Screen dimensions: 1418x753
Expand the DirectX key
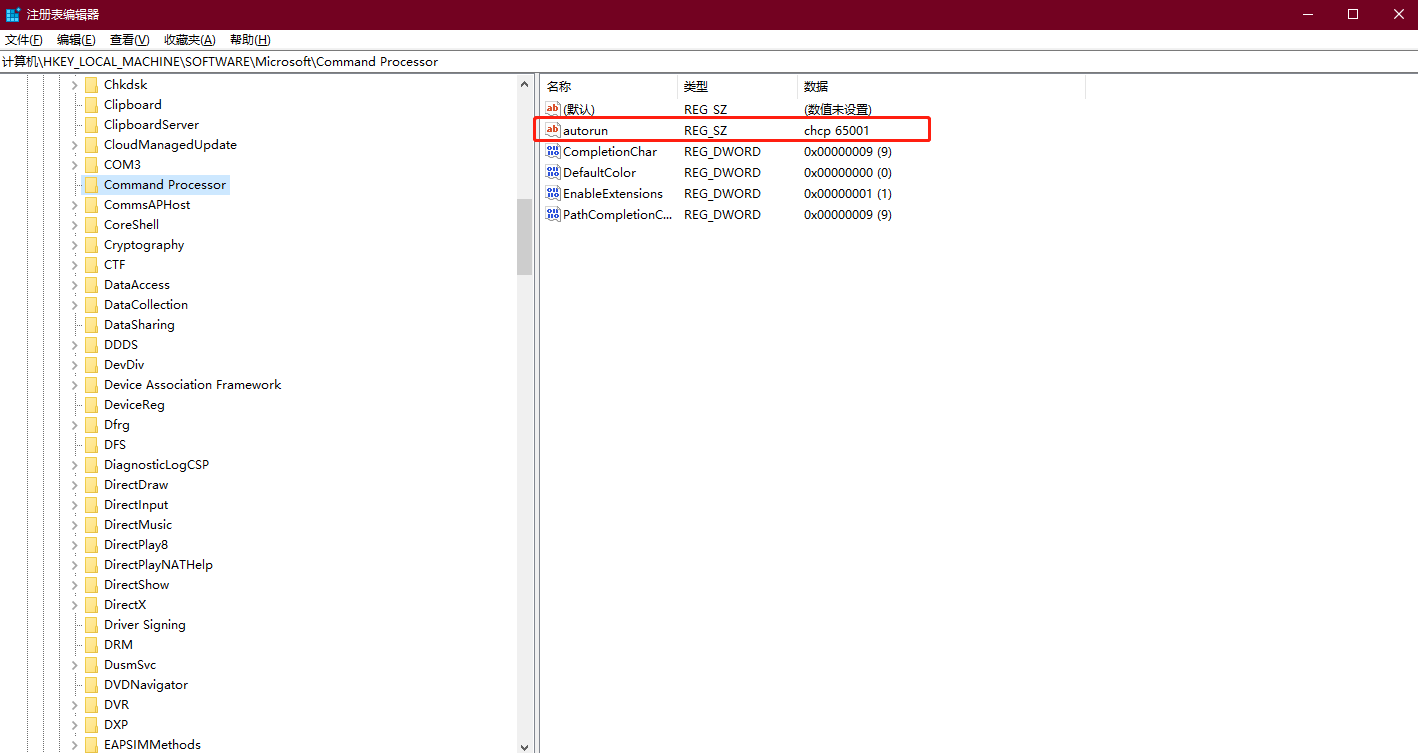coord(74,604)
